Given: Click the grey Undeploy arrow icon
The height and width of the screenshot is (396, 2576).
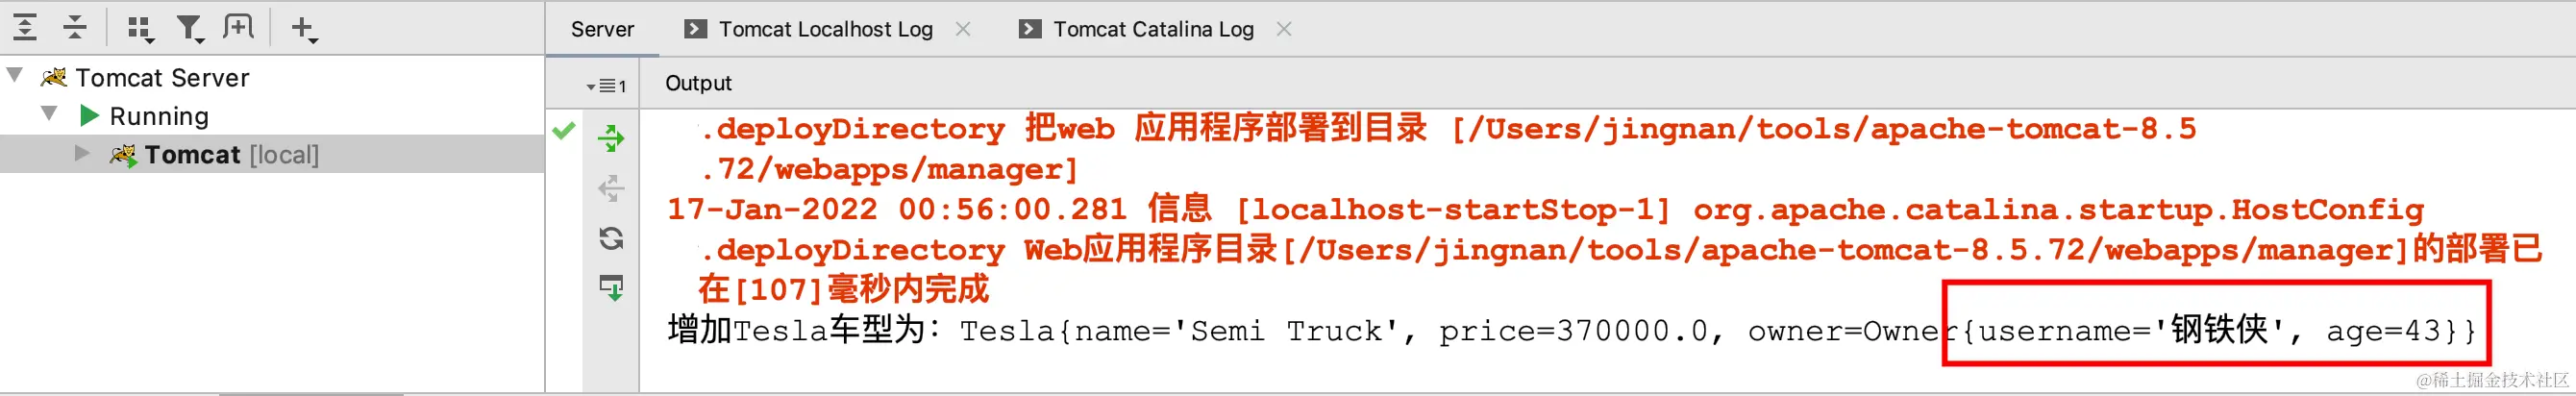Looking at the screenshot, I should click(x=611, y=188).
